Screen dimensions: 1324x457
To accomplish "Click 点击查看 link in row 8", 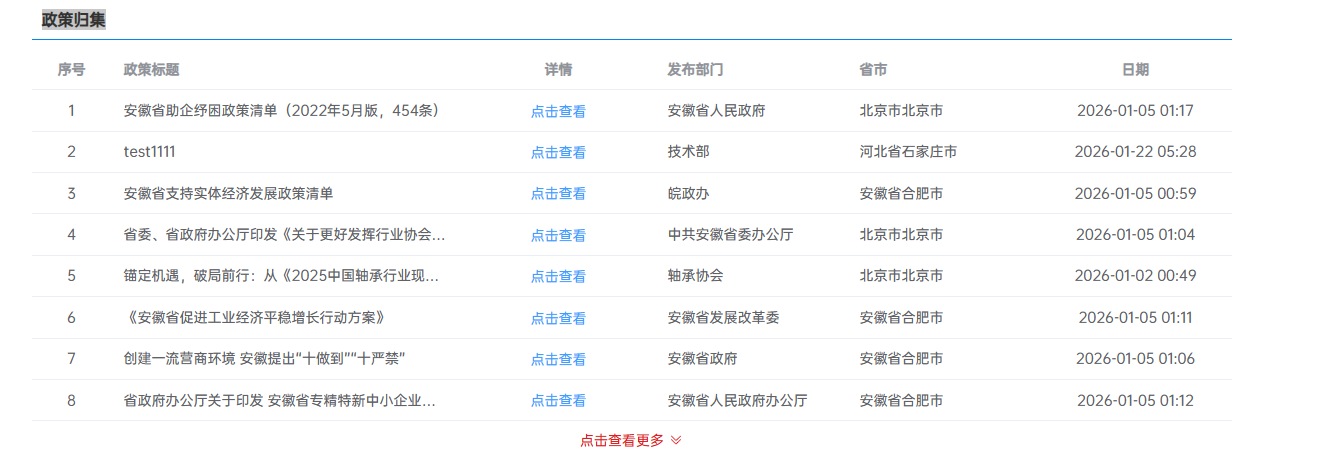I will (x=558, y=400).
